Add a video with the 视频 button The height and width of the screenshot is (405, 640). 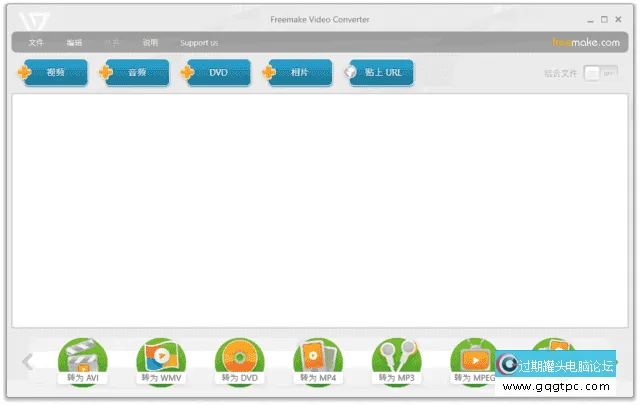tap(53, 73)
